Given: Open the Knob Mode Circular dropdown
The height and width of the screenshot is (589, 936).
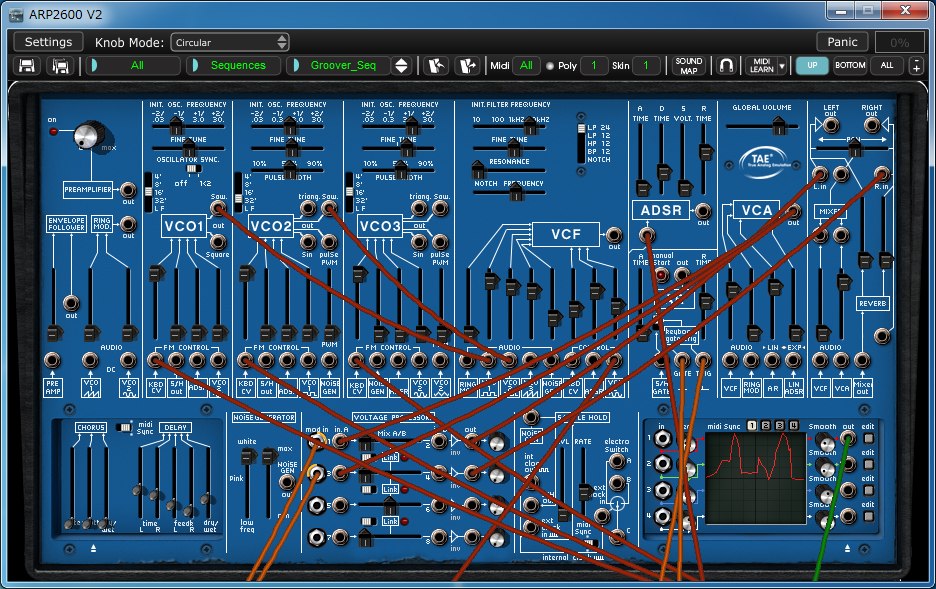Looking at the screenshot, I should [x=230, y=42].
